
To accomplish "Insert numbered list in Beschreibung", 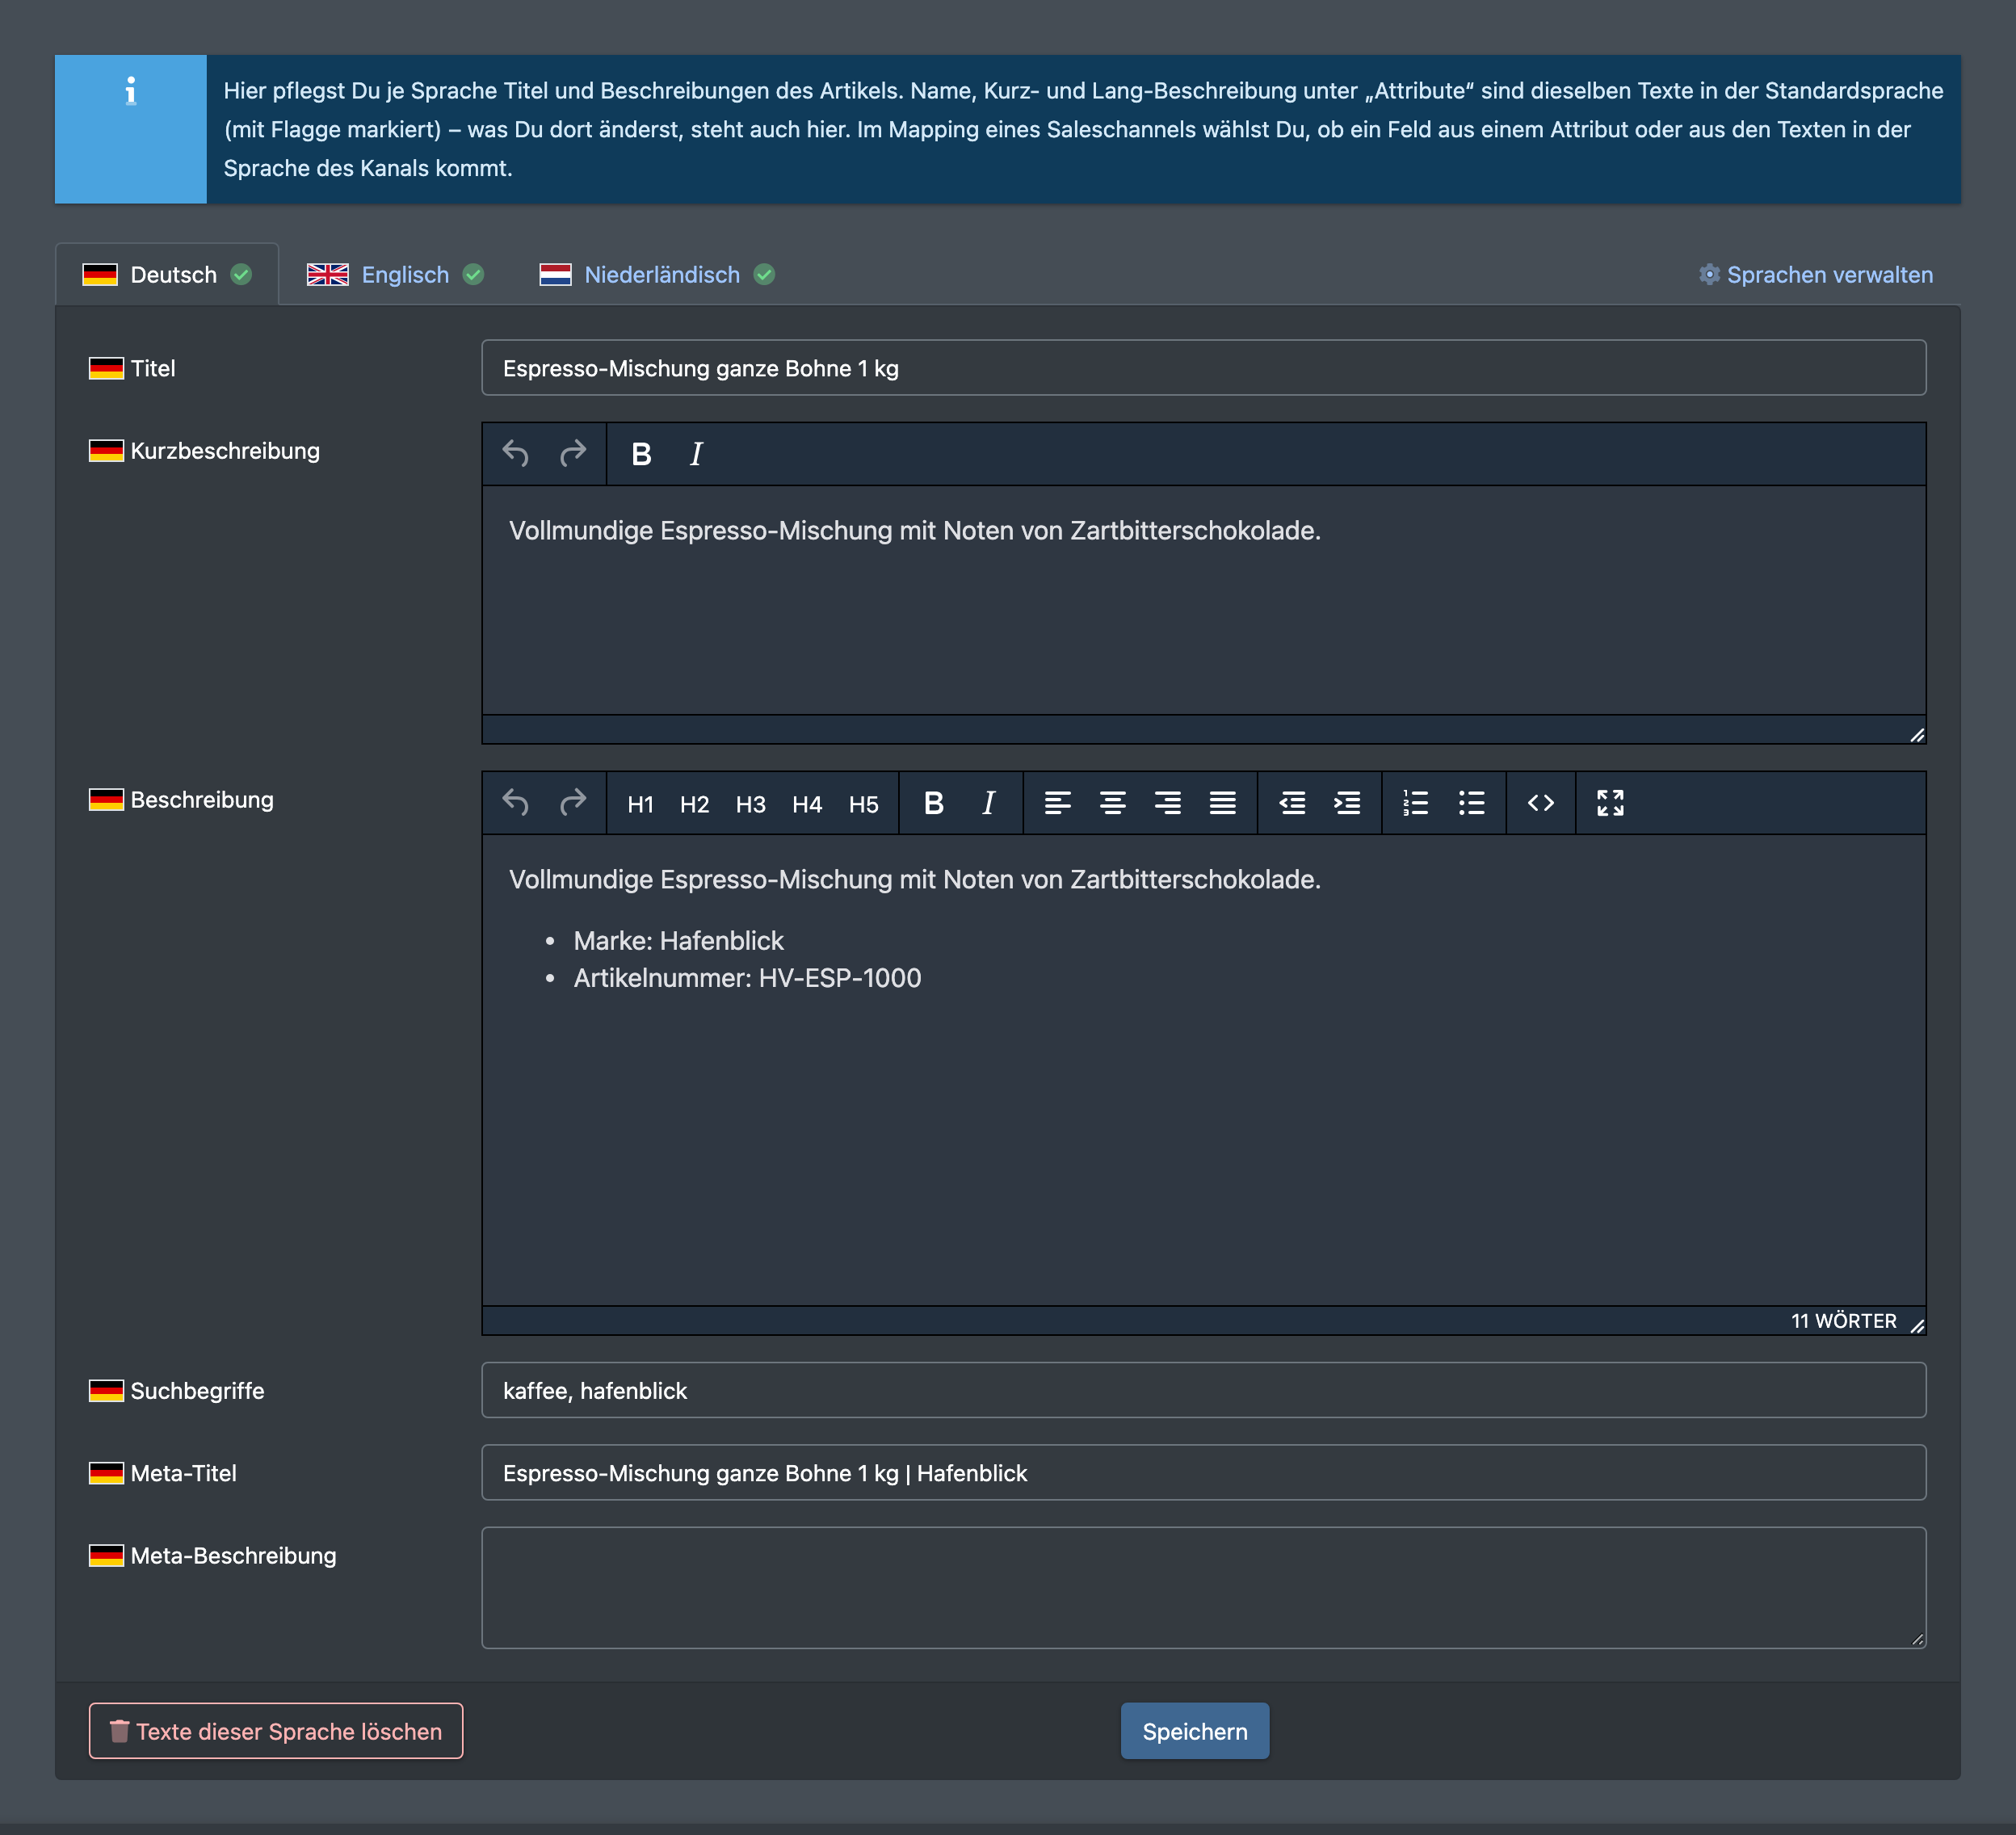I will click(1416, 803).
